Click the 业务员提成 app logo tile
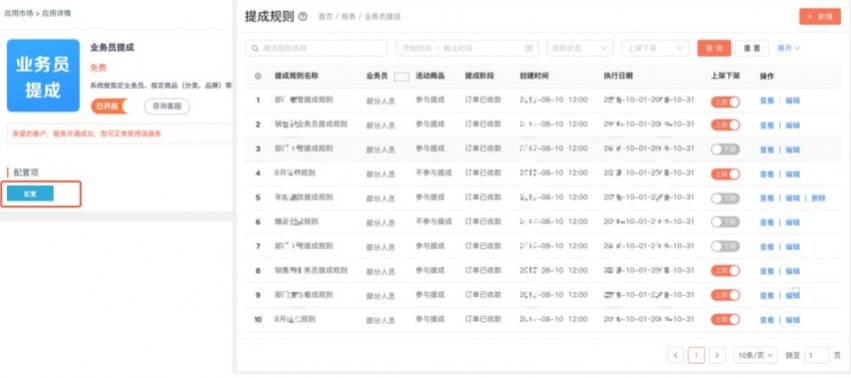851x378 pixels. tap(43, 75)
